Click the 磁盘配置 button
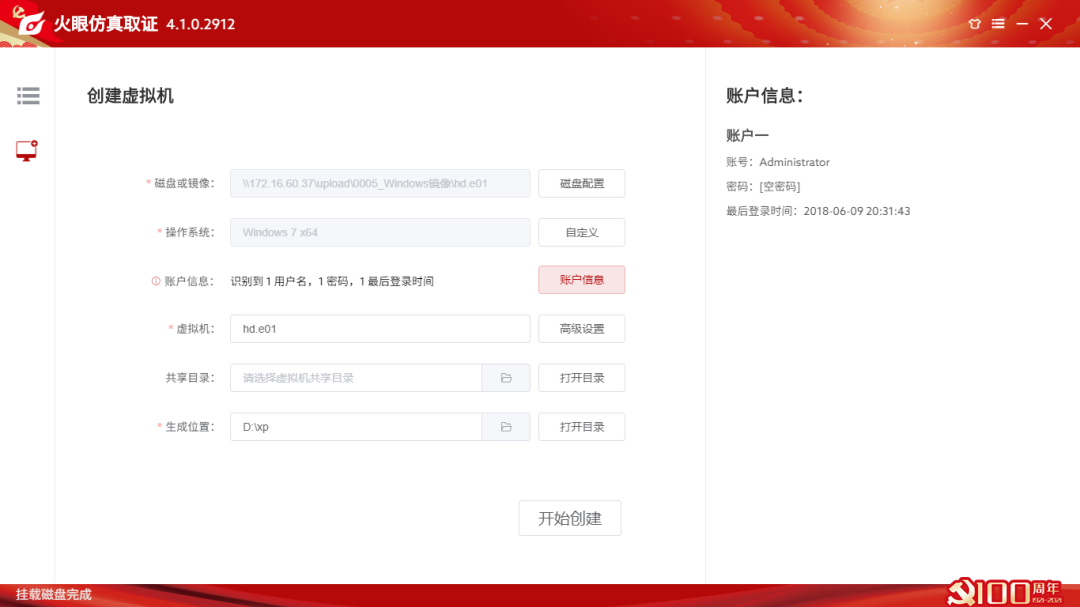 click(581, 183)
